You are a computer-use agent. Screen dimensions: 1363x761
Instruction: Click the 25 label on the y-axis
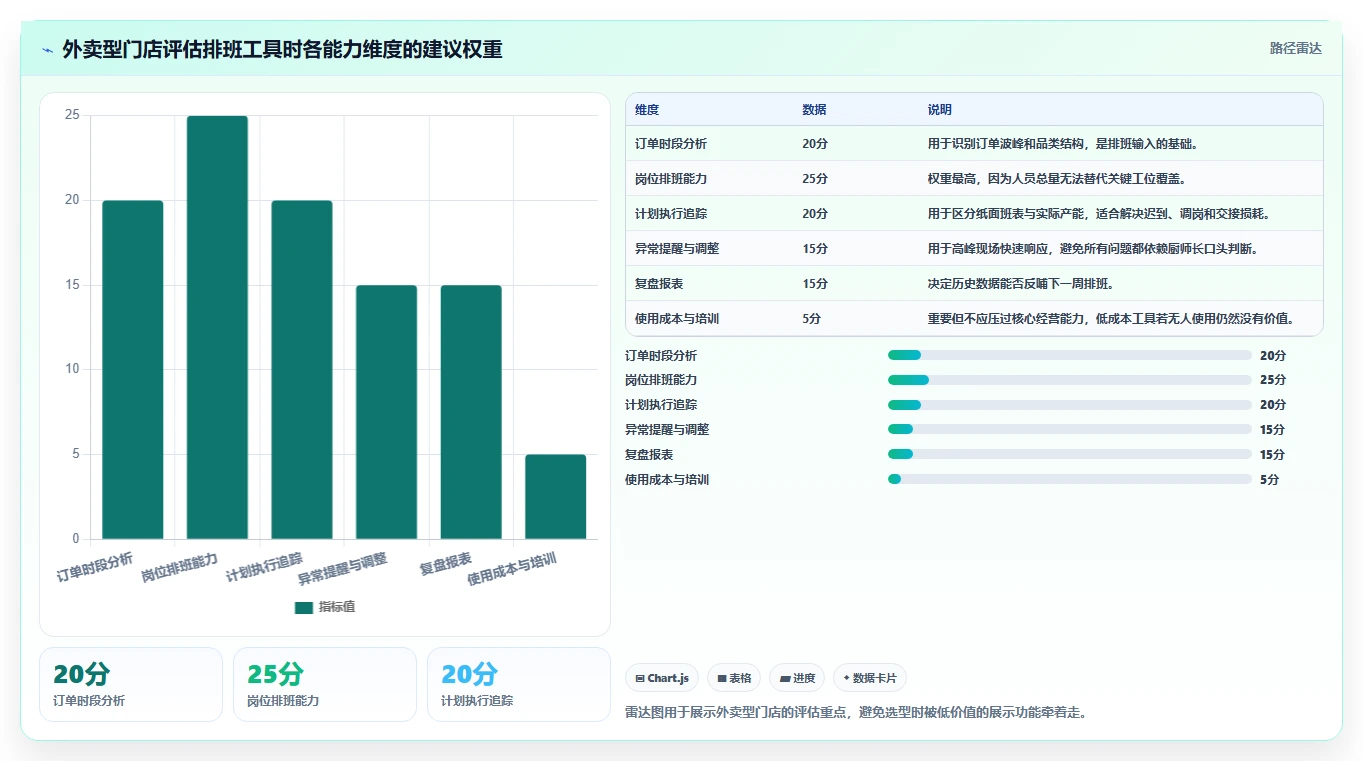click(72, 115)
